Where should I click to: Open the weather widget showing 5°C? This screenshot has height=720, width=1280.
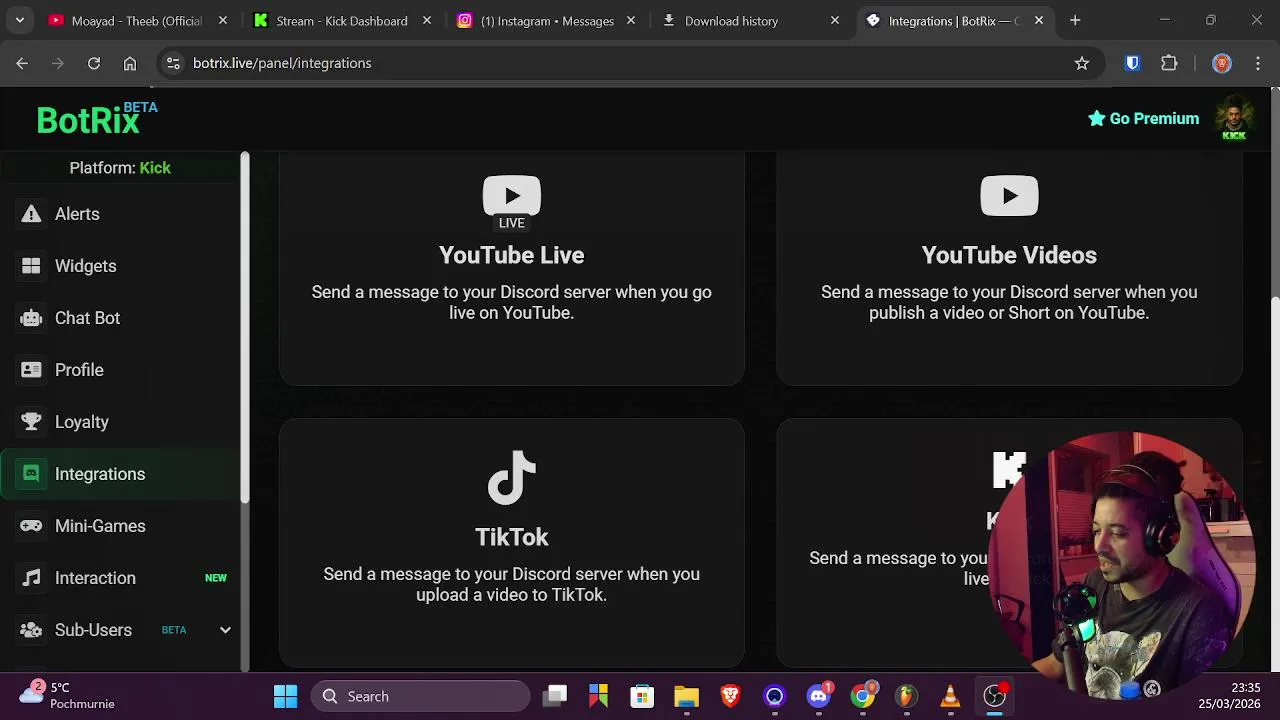(x=68, y=695)
